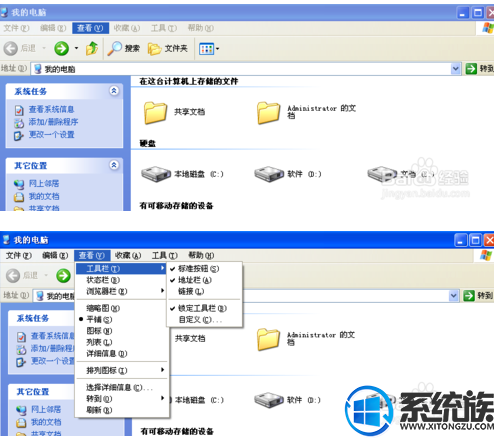Viewport: 494px width, 439px height.
Task: Expand 转到(O) submenu in View menu
Action: click(x=121, y=399)
